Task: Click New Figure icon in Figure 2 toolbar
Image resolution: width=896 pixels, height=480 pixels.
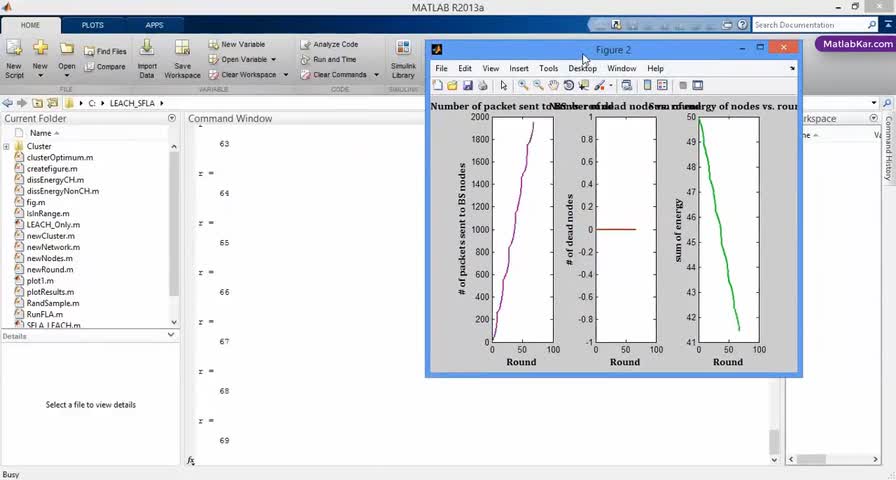Action: (438, 86)
